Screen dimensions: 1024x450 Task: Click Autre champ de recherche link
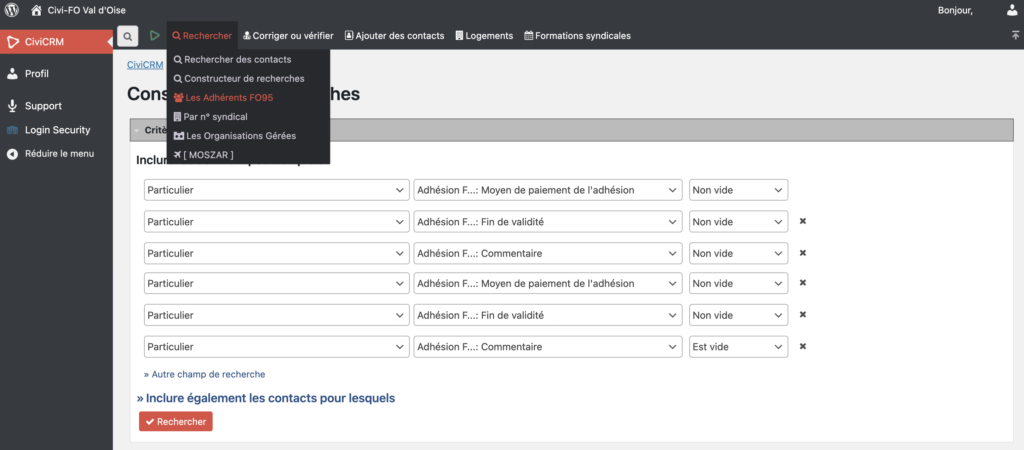coord(205,374)
